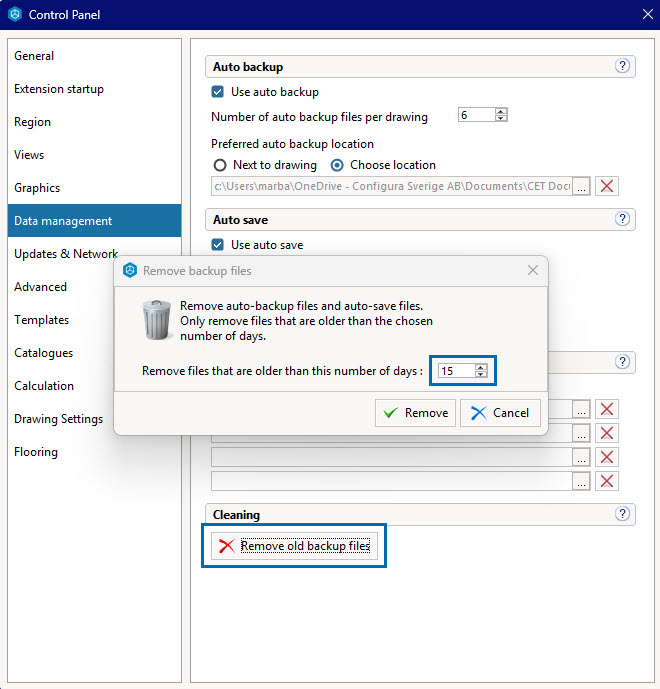Viewport: 660px width, 689px height.
Task: Select the Choose location radio option
Action: point(337,165)
